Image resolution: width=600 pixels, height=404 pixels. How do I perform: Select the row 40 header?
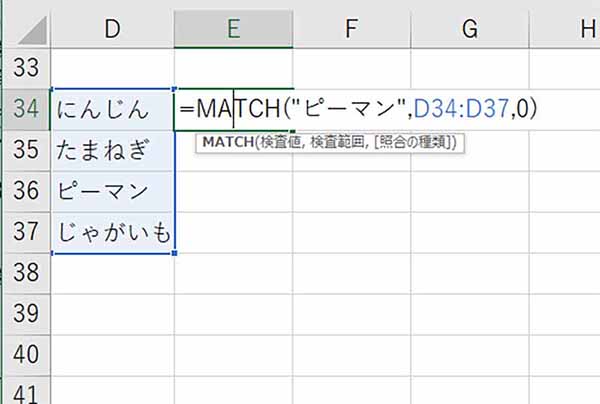[x=27, y=354]
